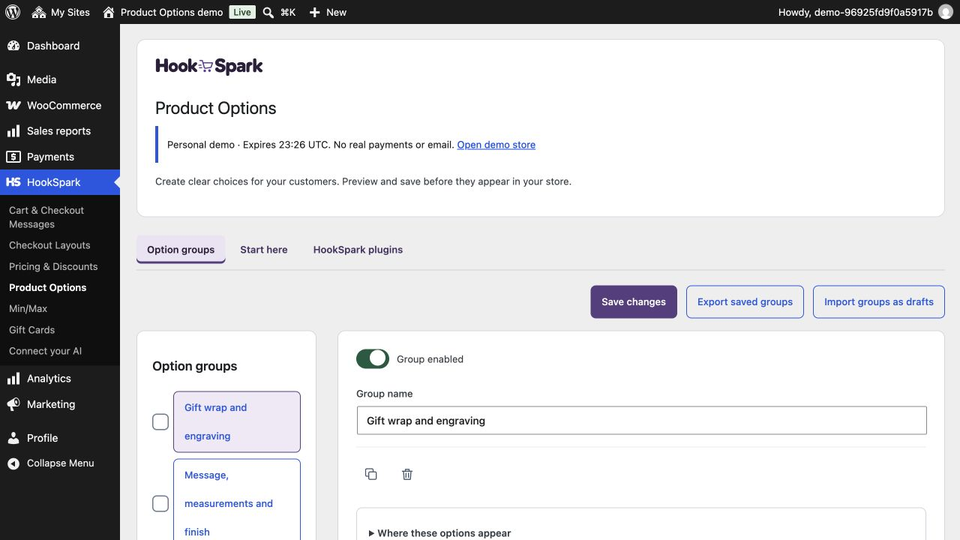This screenshot has width=960, height=540.
Task: Open Gift Cards submenu item
Action: 32,330
